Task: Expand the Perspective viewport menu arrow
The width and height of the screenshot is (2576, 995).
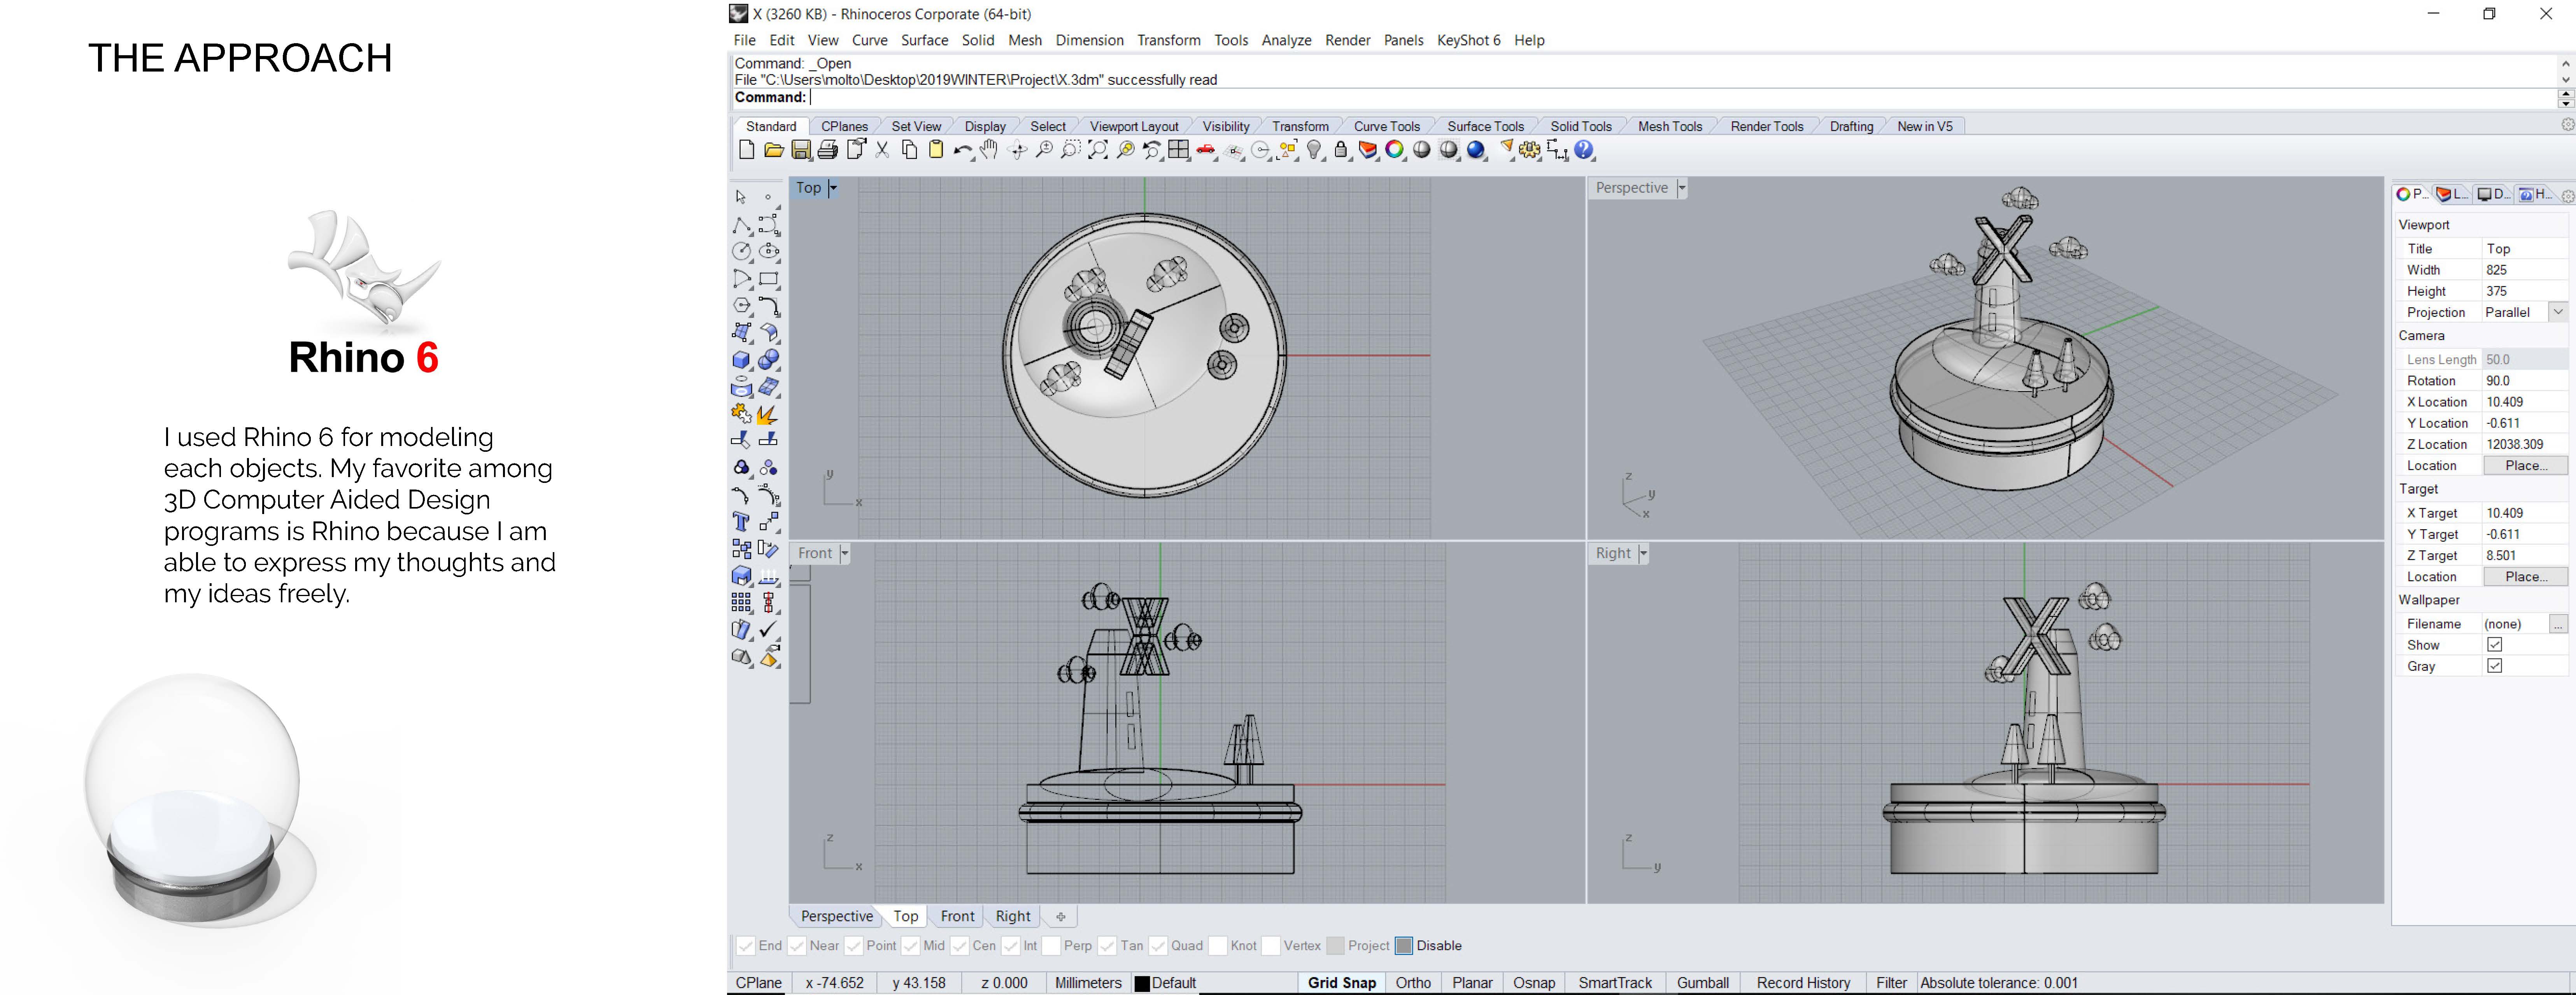Action: [x=1682, y=188]
